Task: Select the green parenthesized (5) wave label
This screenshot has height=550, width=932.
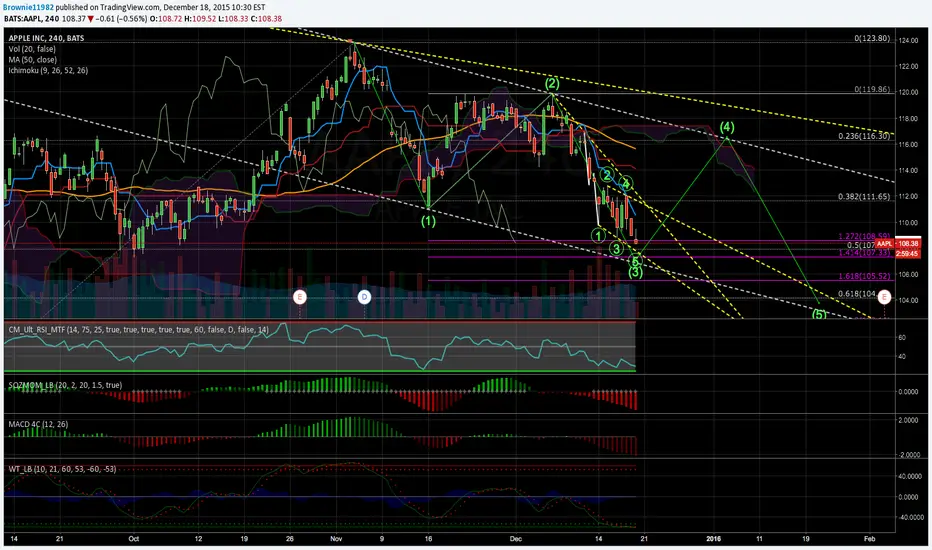Action: coord(819,314)
